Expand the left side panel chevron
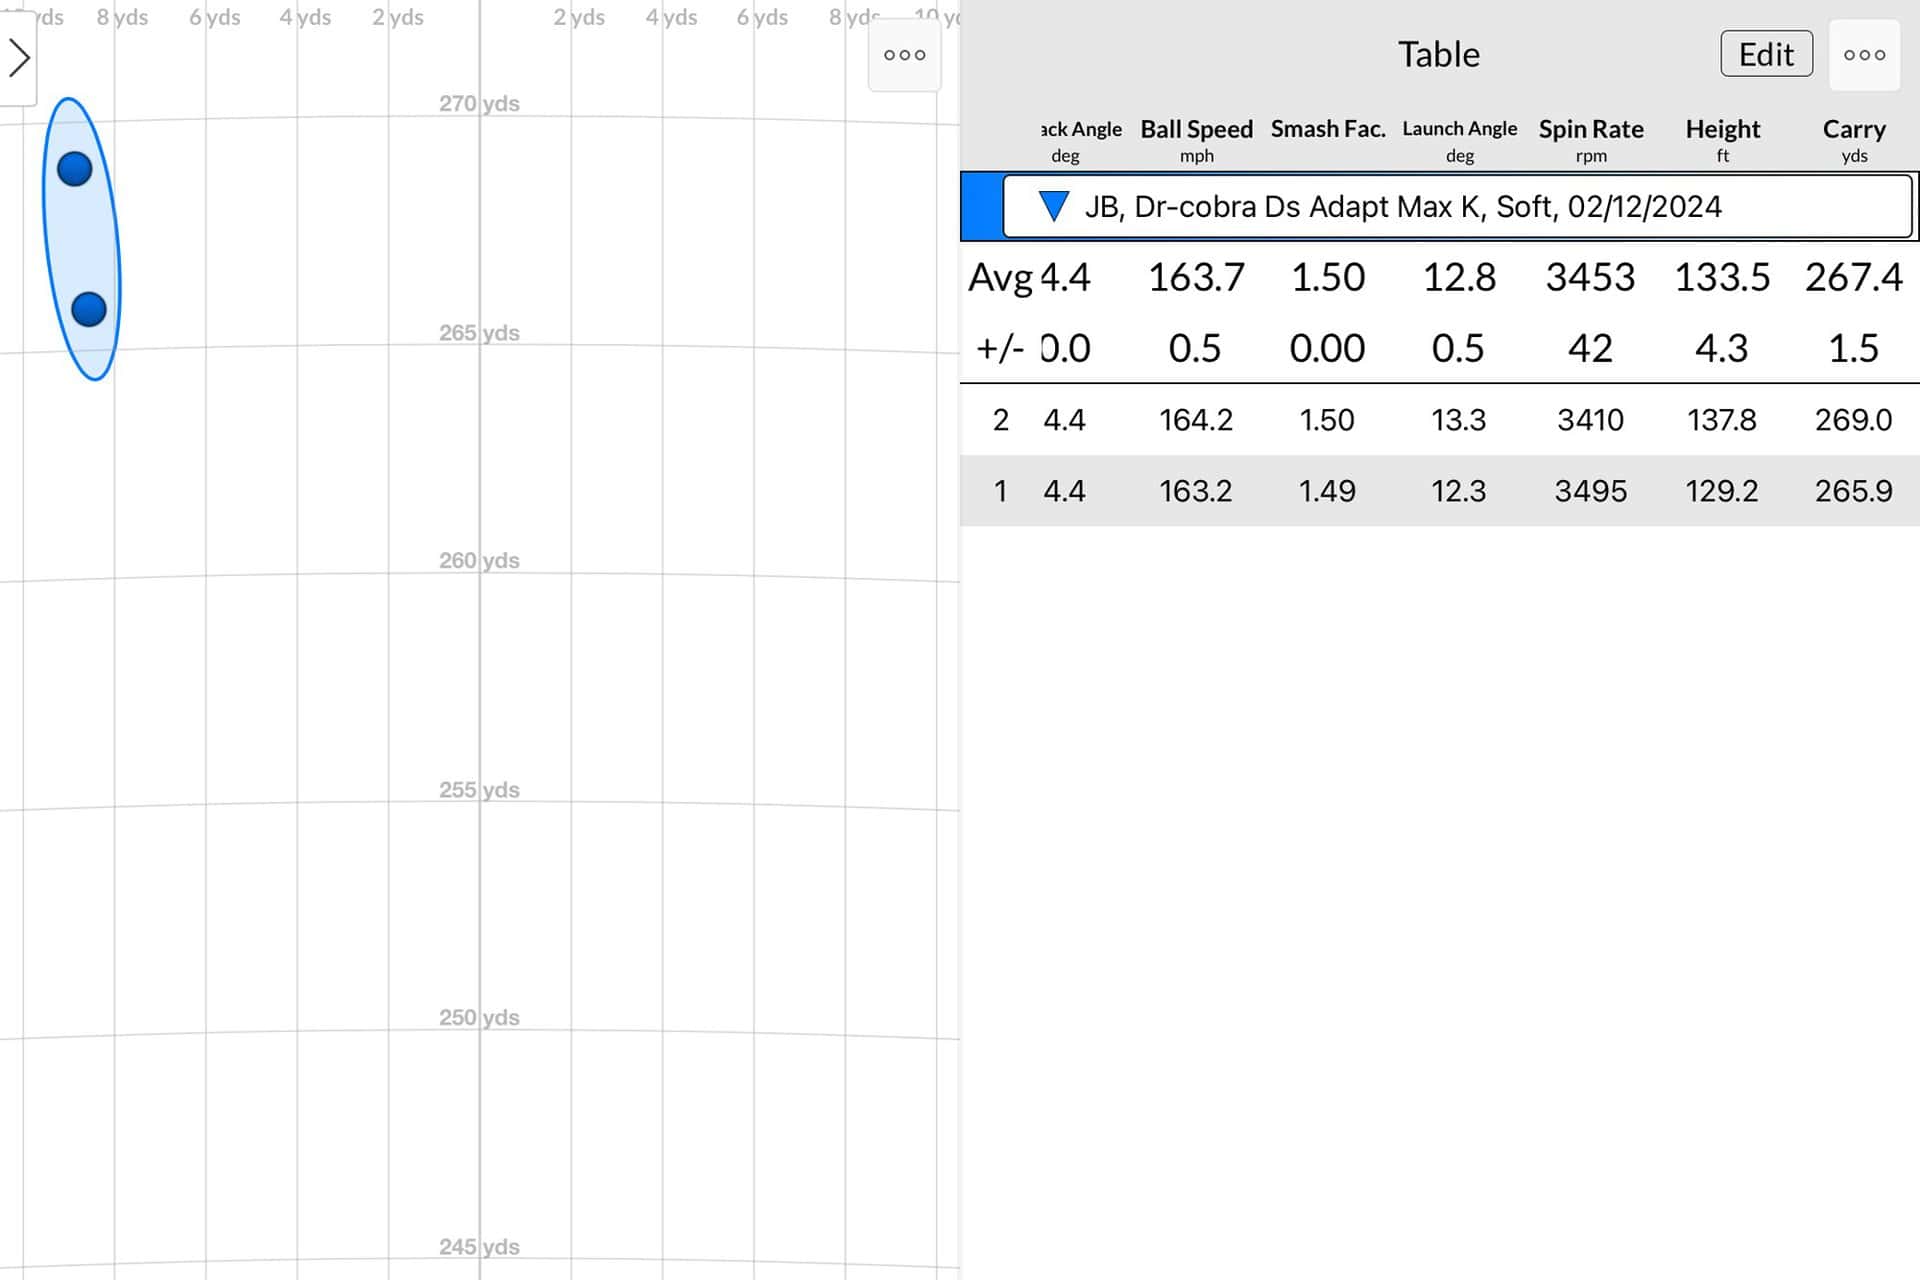The width and height of the screenshot is (1920, 1280). pyautogui.click(x=18, y=57)
